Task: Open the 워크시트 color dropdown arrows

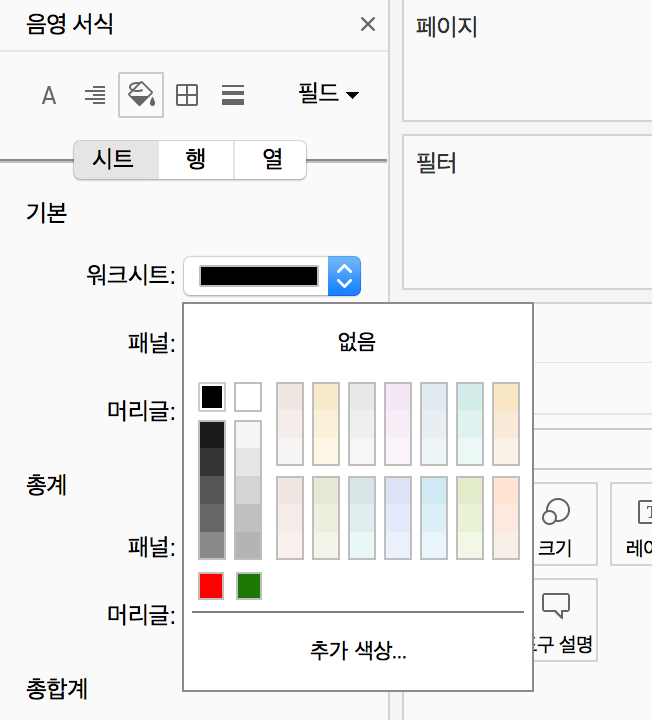Action: pyautogui.click(x=344, y=276)
